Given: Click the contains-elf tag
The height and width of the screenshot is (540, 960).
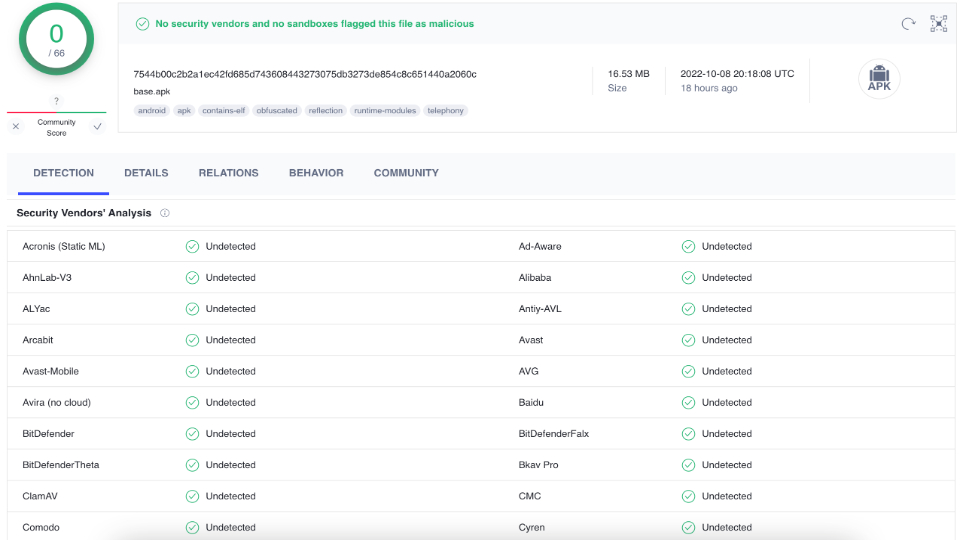Looking at the screenshot, I should (223, 111).
